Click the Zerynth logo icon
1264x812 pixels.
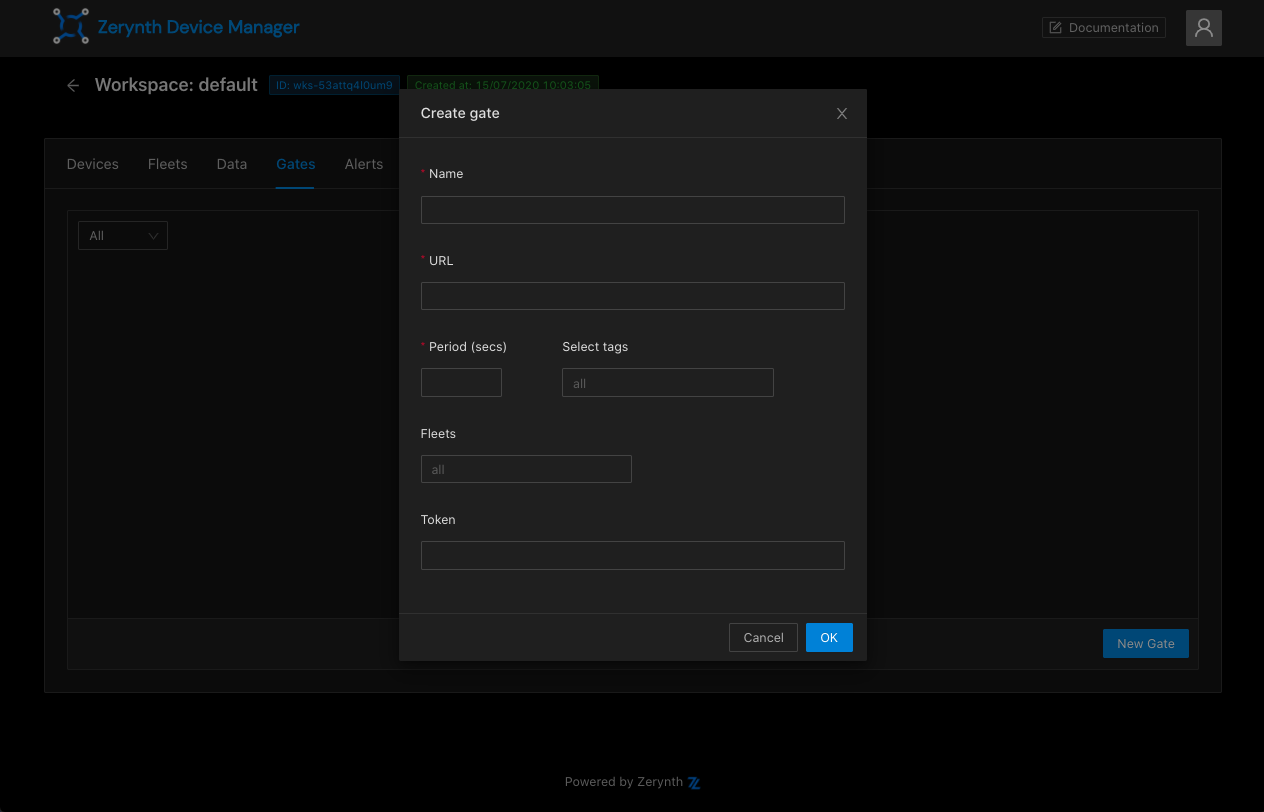[x=70, y=27]
